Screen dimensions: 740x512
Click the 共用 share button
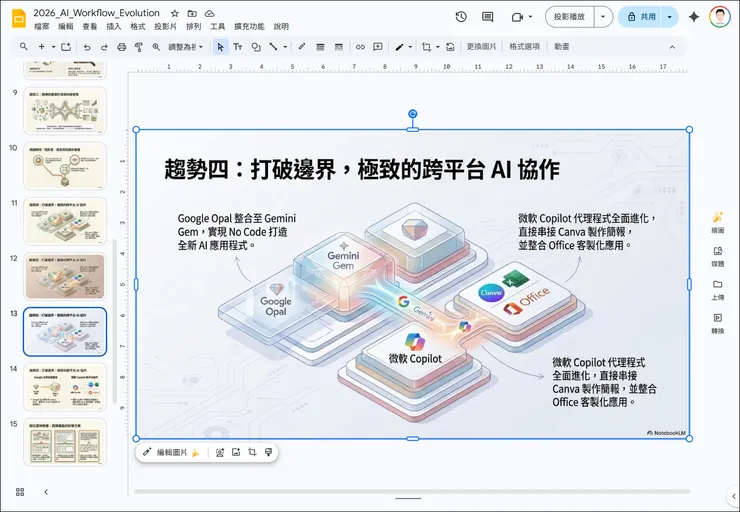[x=641, y=17]
